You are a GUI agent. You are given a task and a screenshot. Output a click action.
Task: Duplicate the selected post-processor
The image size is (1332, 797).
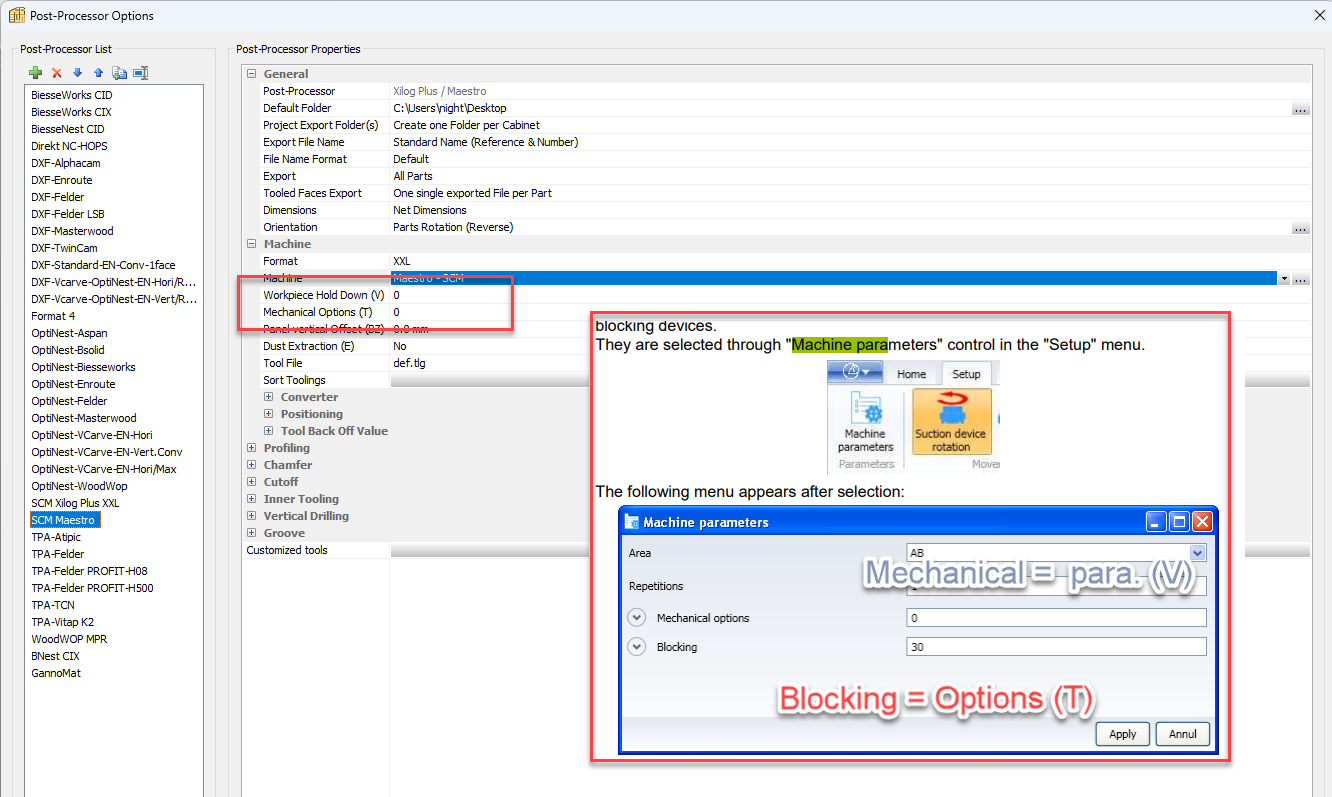click(119, 73)
